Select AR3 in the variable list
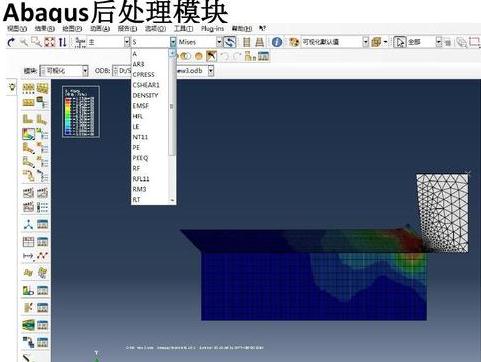The width and height of the screenshot is (481, 362). tap(138, 64)
